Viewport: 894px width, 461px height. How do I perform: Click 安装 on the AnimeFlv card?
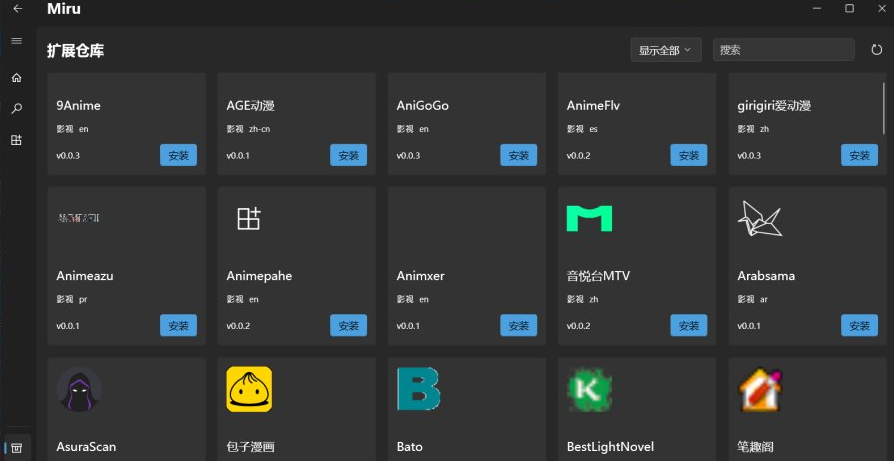688,155
